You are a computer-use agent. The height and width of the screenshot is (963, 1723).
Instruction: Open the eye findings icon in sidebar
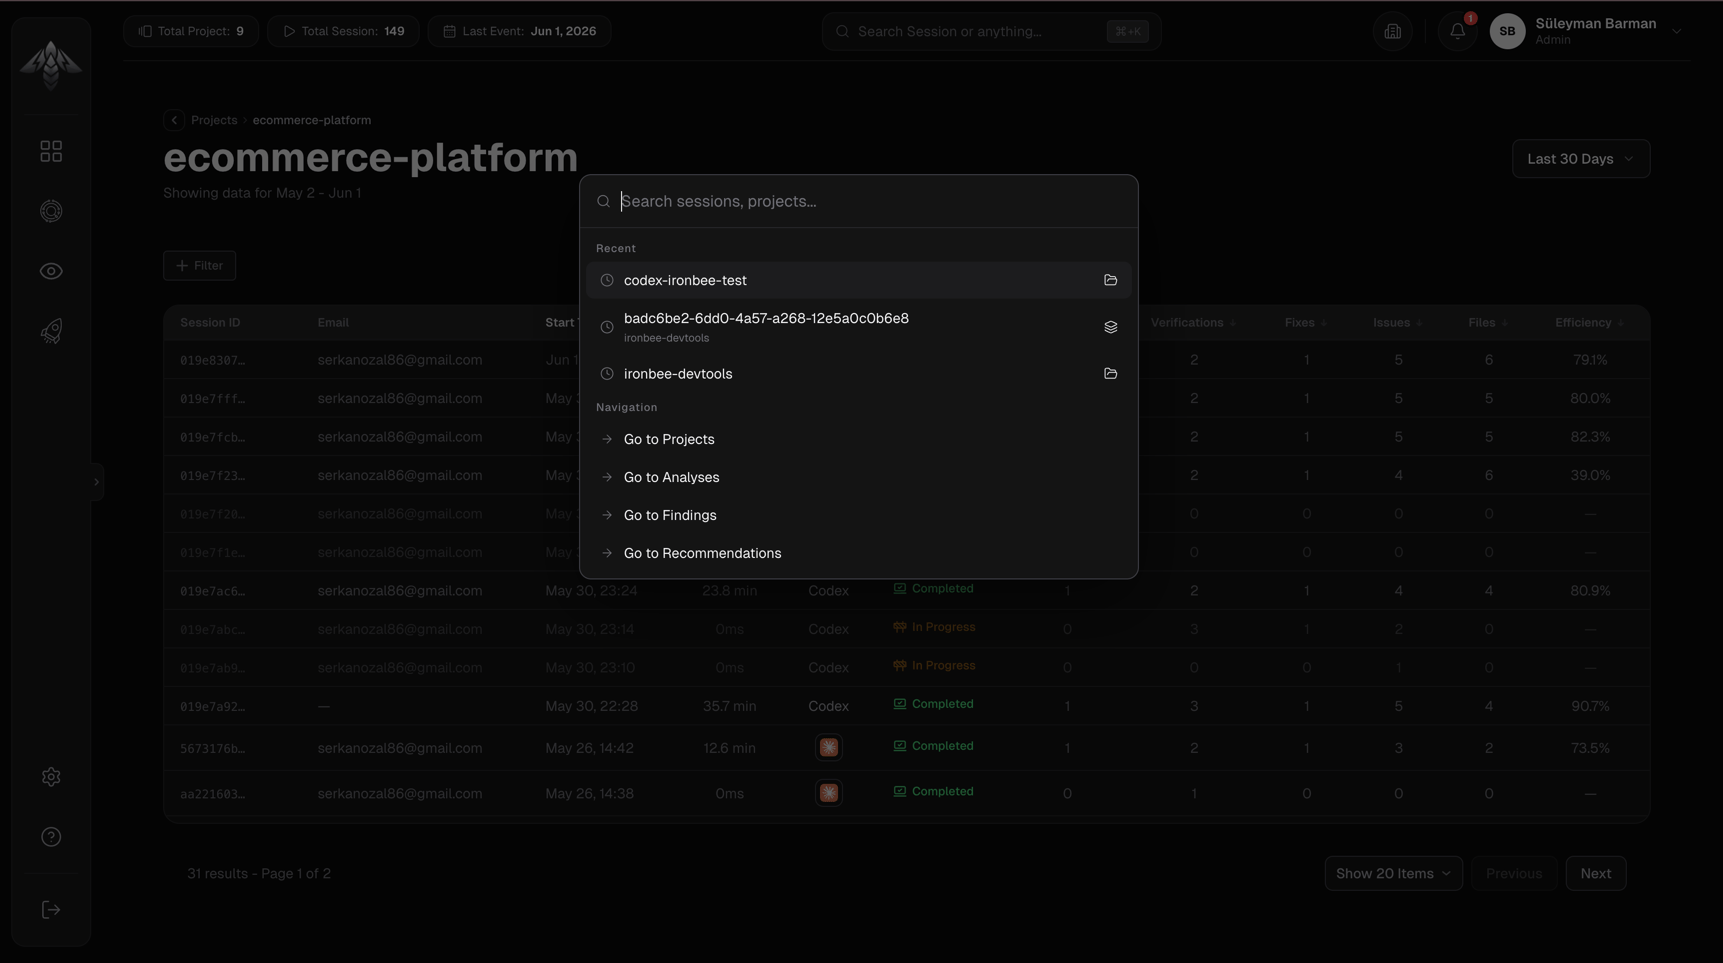(x=51, y=271)
